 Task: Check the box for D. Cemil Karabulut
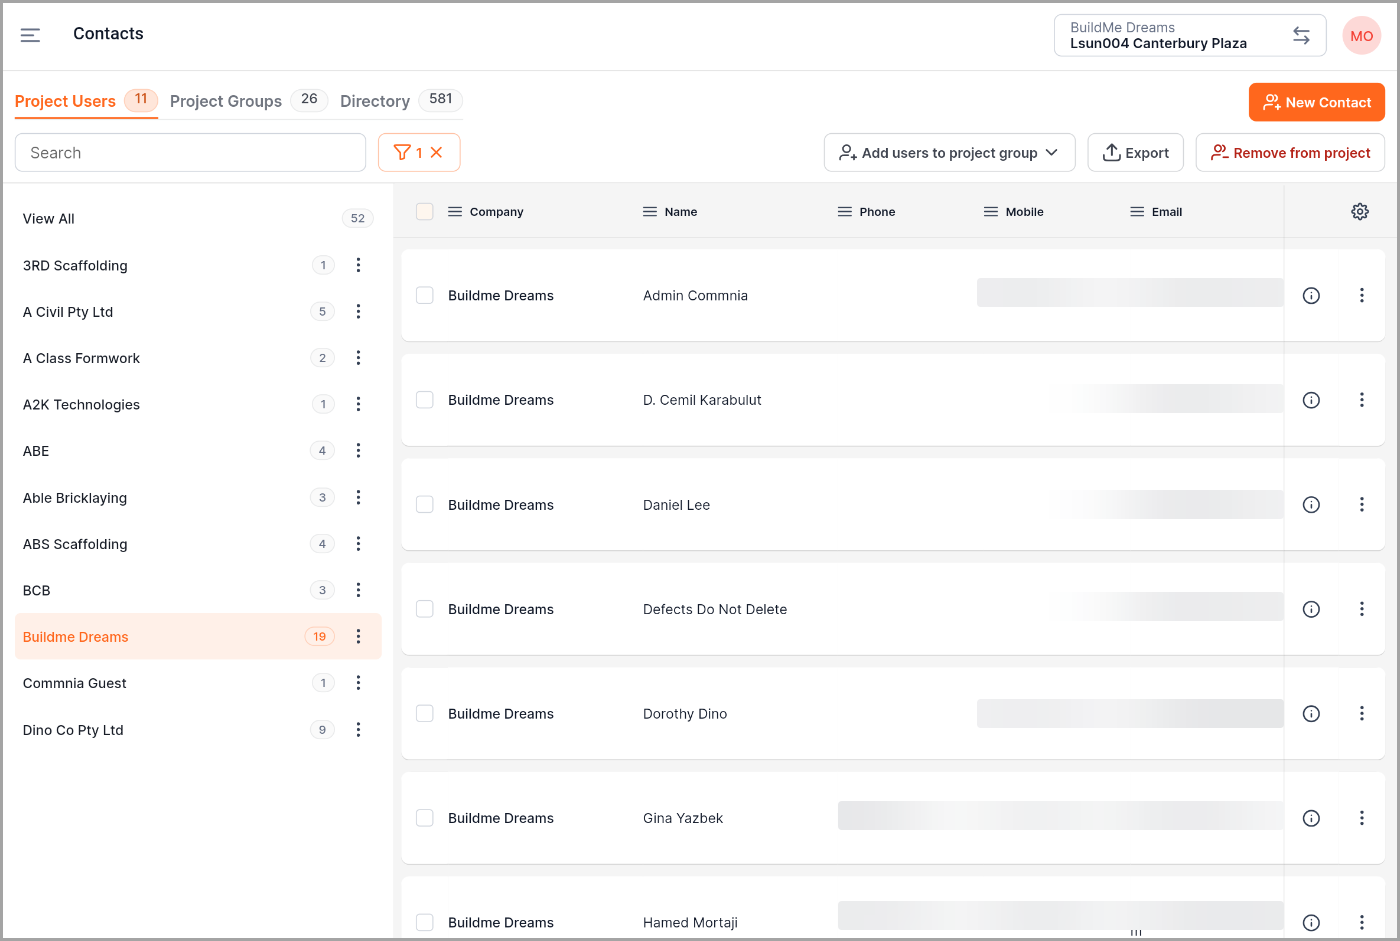(x=425, y=400)
